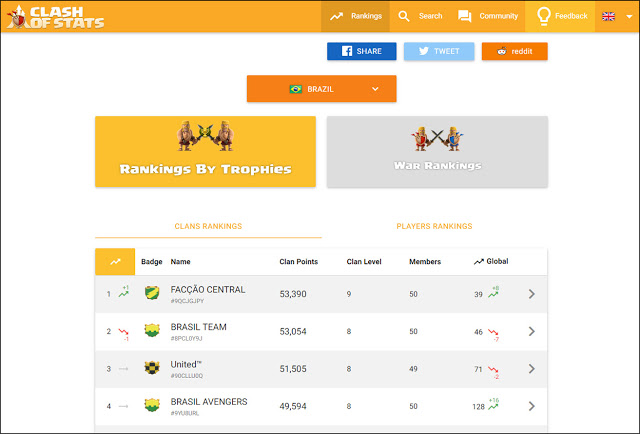Sort by the Clan Level column header
Image resolution: width=640 pixels, height=434 pixels.
(364, 262)
